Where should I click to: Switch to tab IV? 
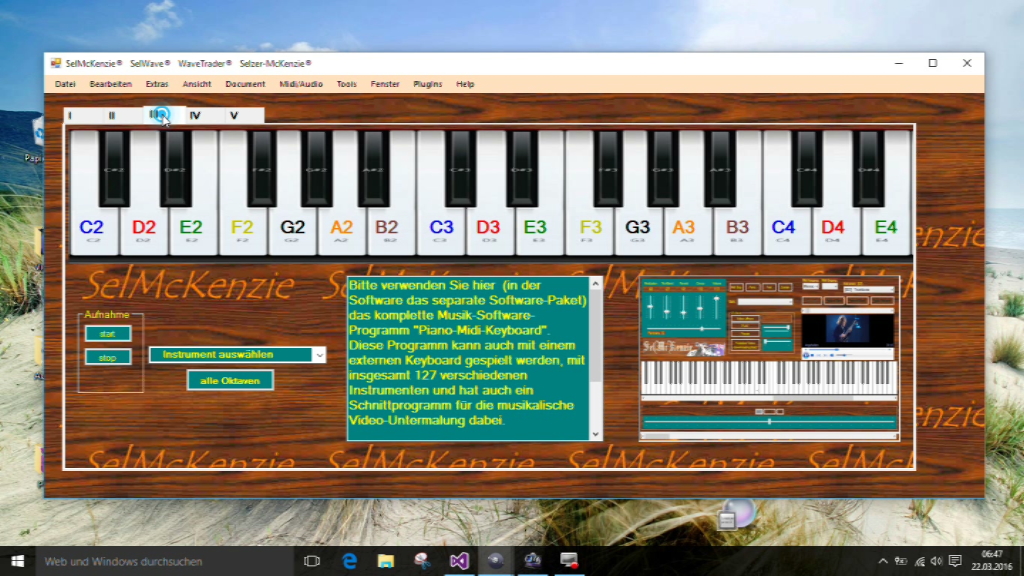(x=205, y=116)
